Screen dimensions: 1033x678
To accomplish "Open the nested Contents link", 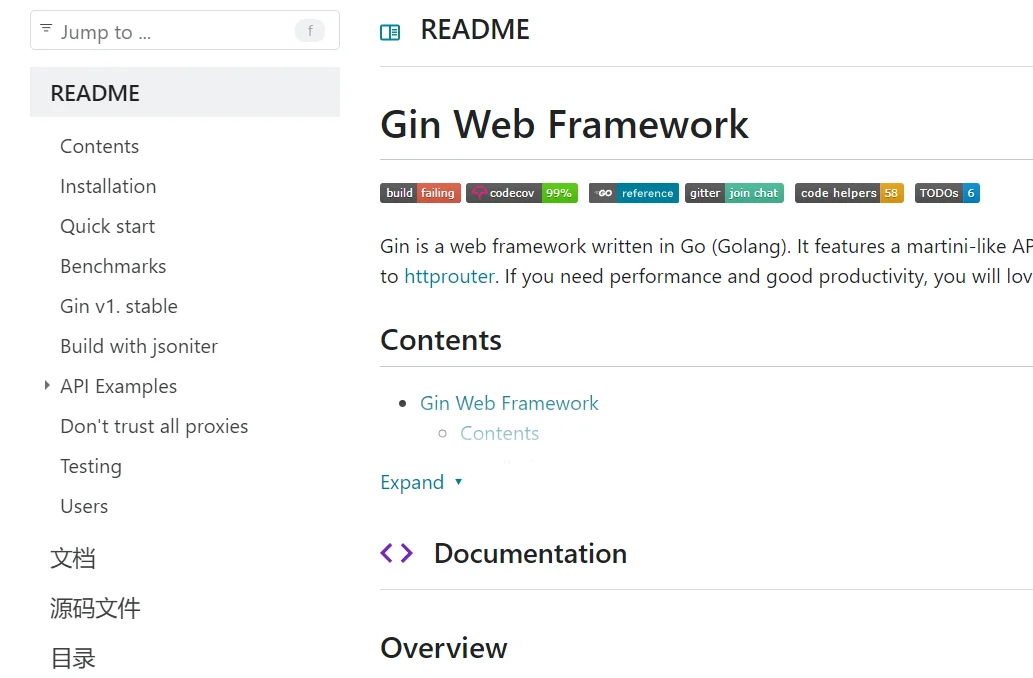I will [499, 434].
